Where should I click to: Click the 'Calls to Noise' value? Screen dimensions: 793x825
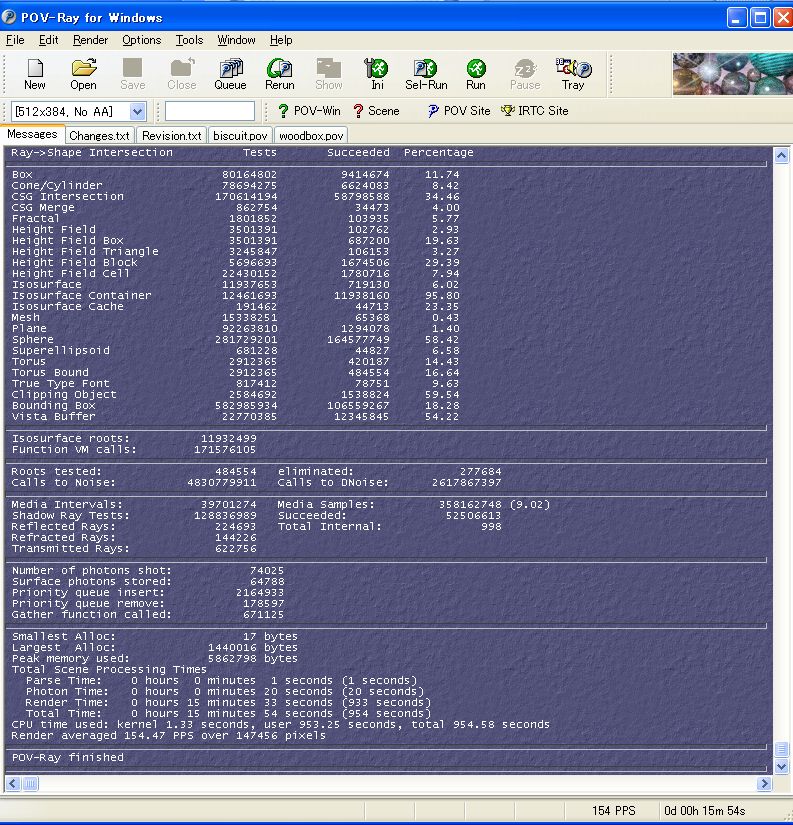222,482
